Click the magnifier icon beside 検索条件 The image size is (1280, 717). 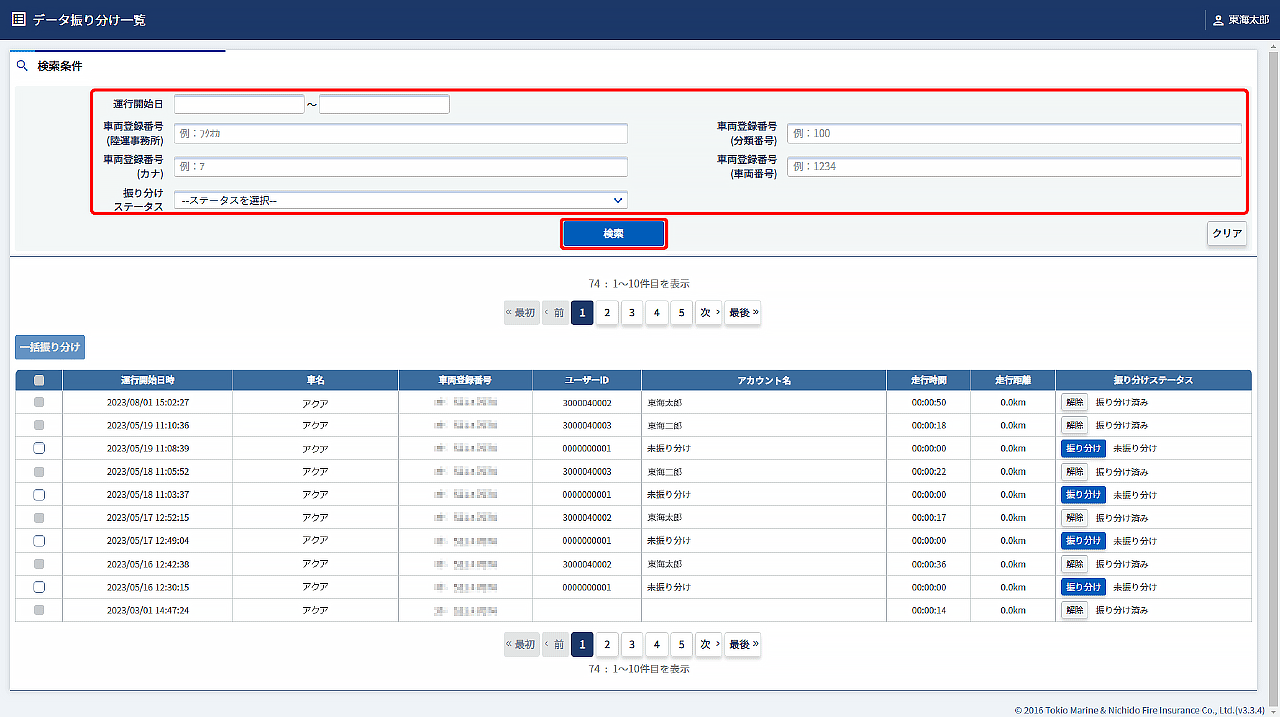pyautogui.click(x=23, y=66)
